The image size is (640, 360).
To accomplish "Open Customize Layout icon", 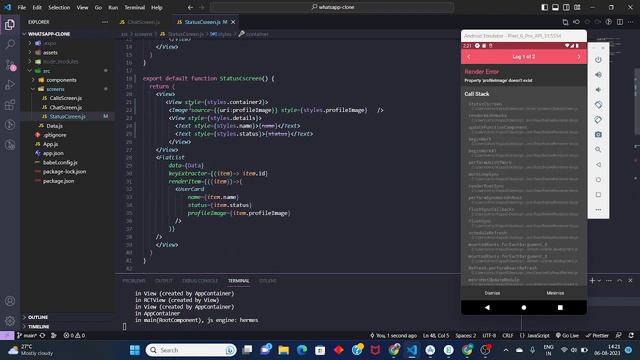I will [x=577, y=7].
